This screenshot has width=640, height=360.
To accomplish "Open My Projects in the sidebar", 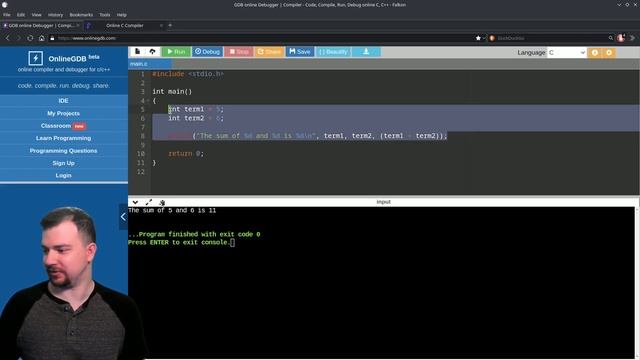I will 63,113.
